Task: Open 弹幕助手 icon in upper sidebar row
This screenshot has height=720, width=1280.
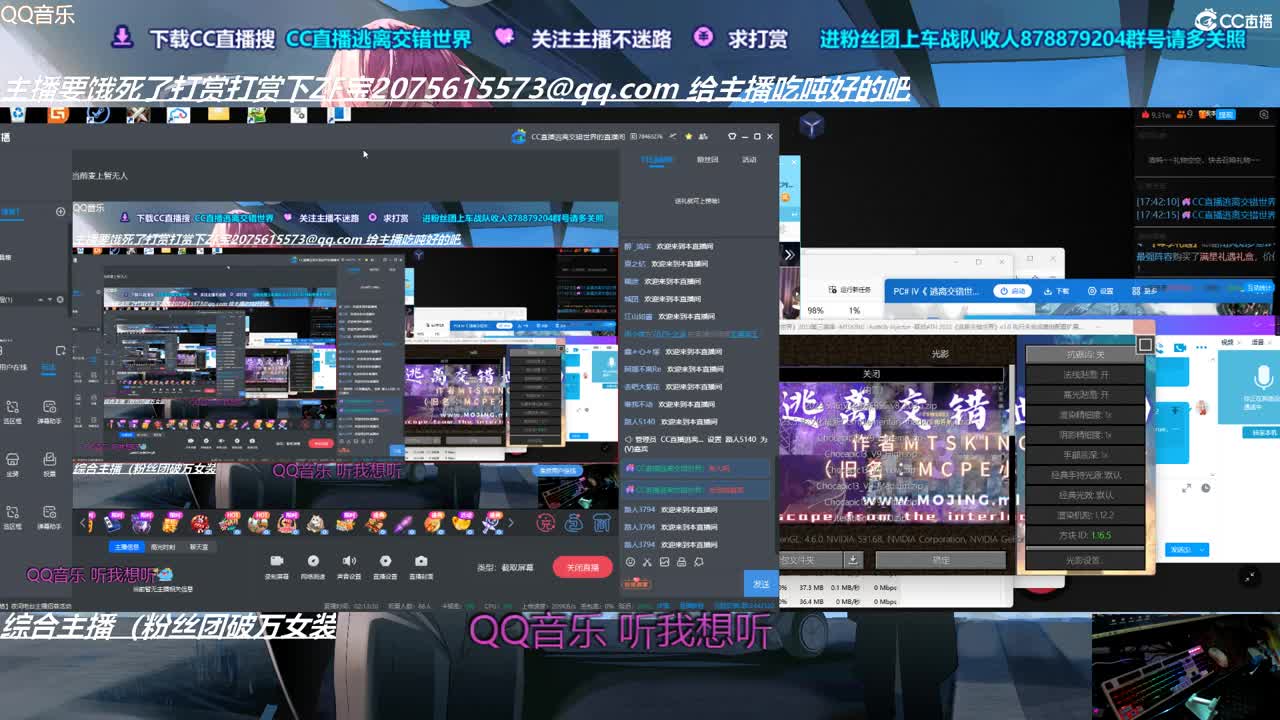Action: point(49,407)
